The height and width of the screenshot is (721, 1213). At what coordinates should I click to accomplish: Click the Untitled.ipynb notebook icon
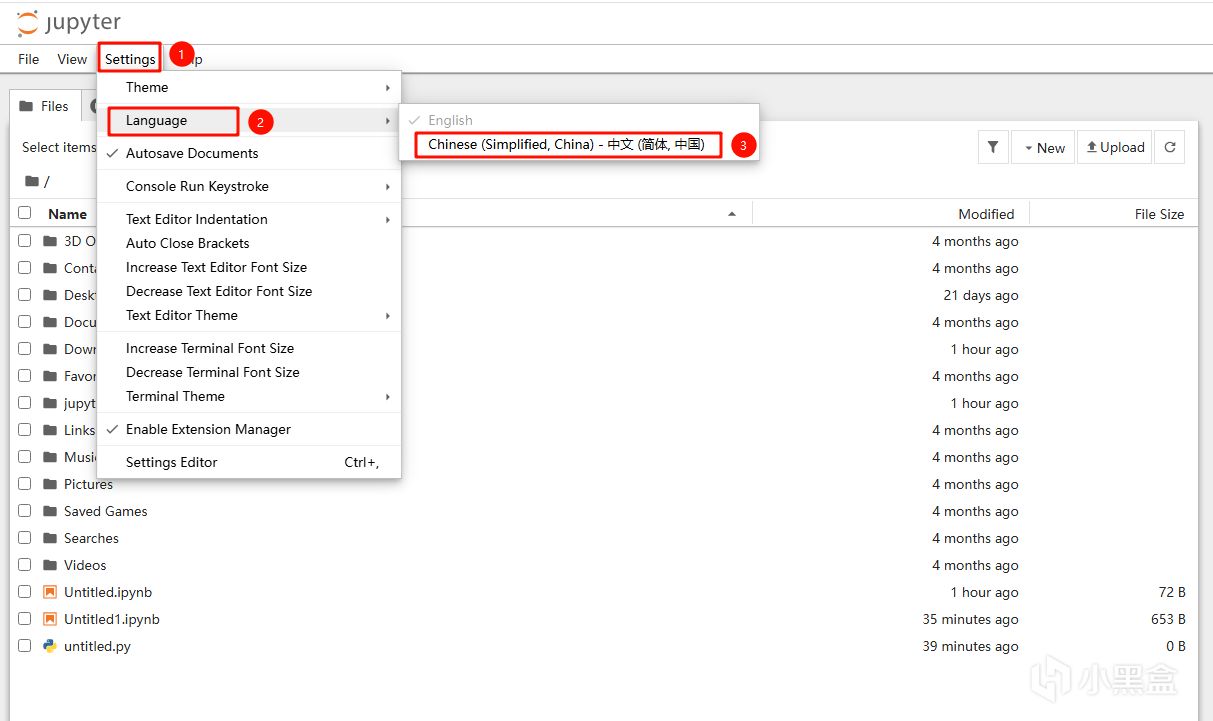50,592
